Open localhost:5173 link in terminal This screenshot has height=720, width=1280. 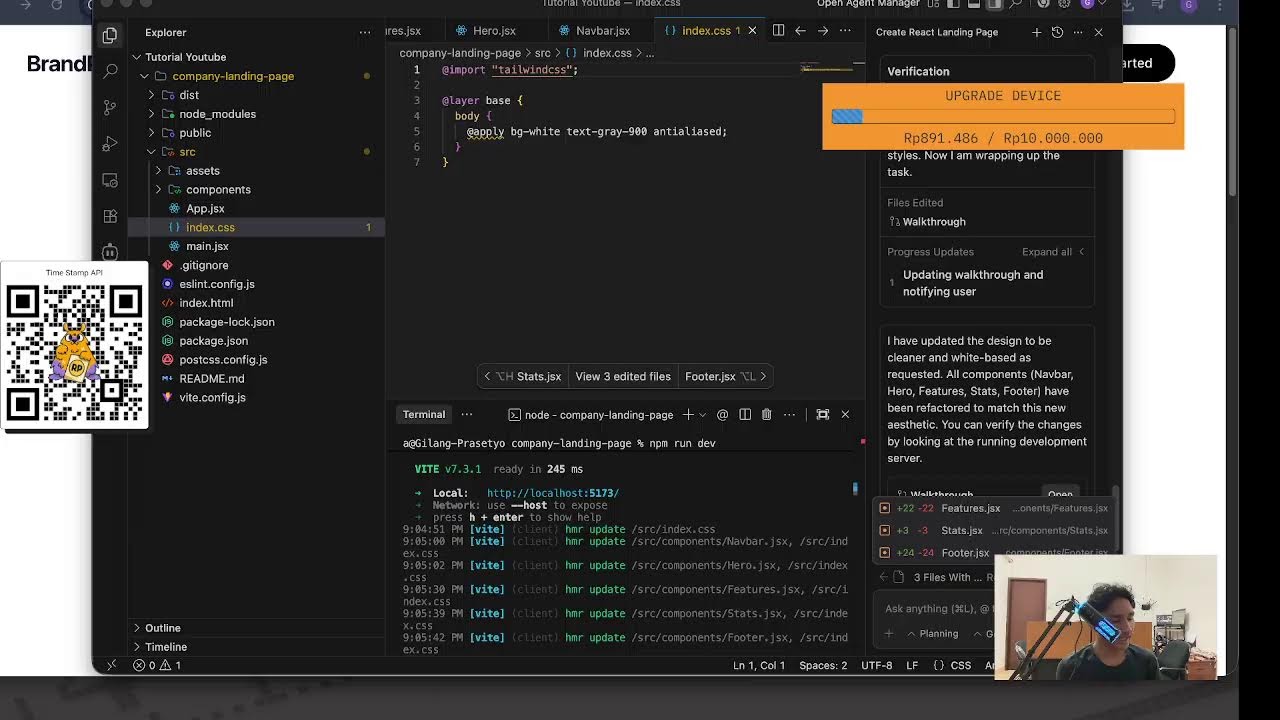pyautogui.click(x=553, y=493)
